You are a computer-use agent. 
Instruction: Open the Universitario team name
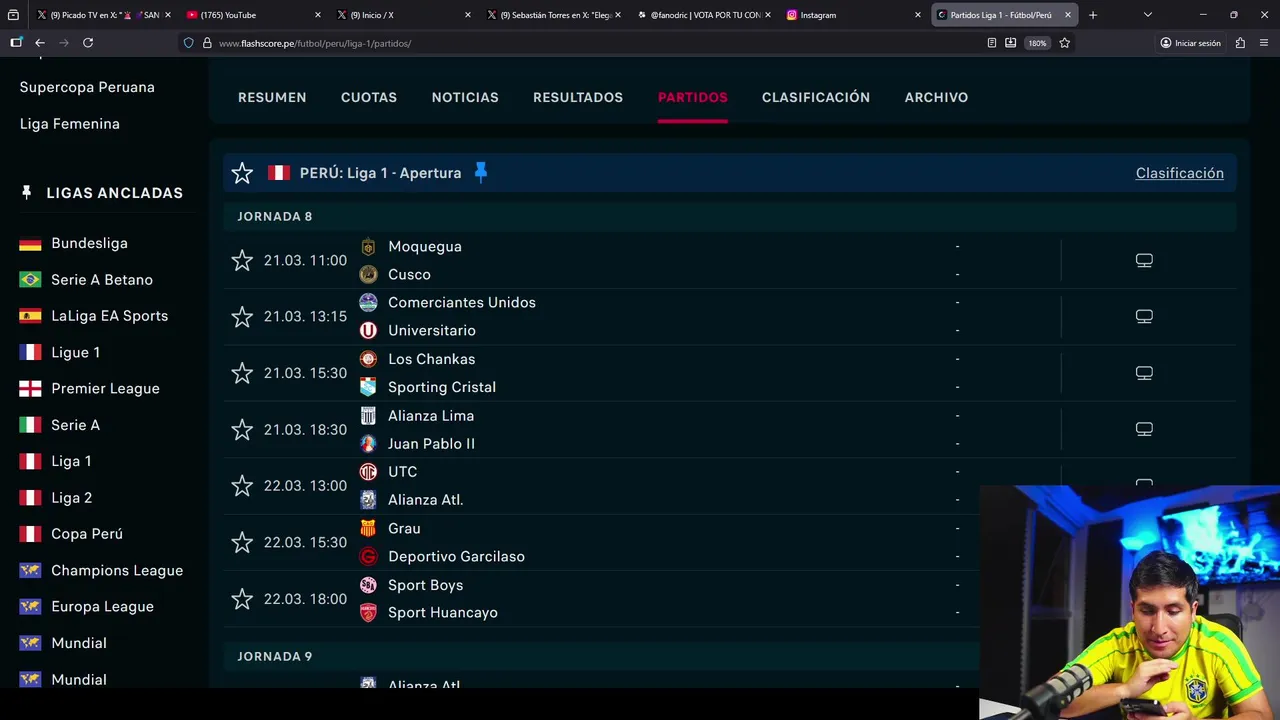(432, 330)
